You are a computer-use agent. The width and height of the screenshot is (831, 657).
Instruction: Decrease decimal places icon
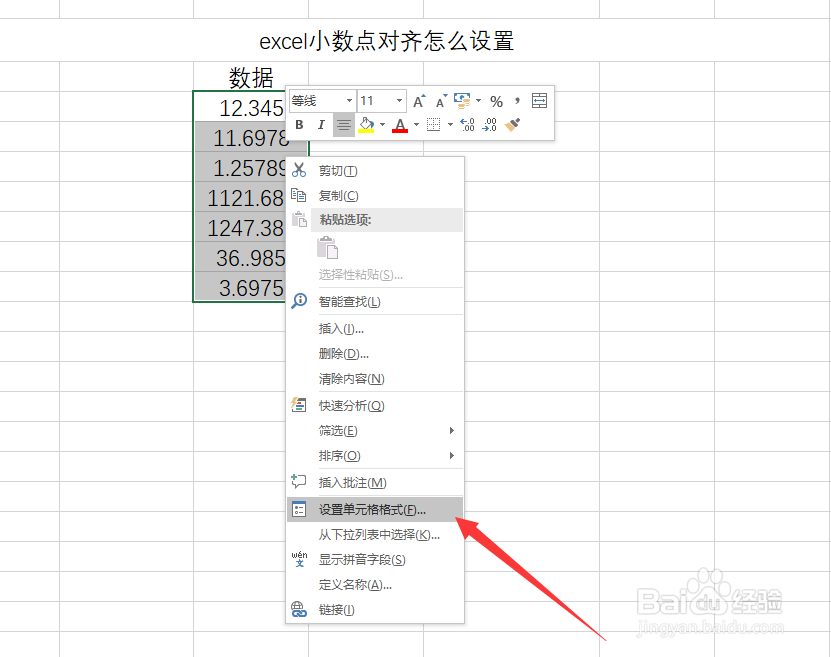[x=490, y=125]
